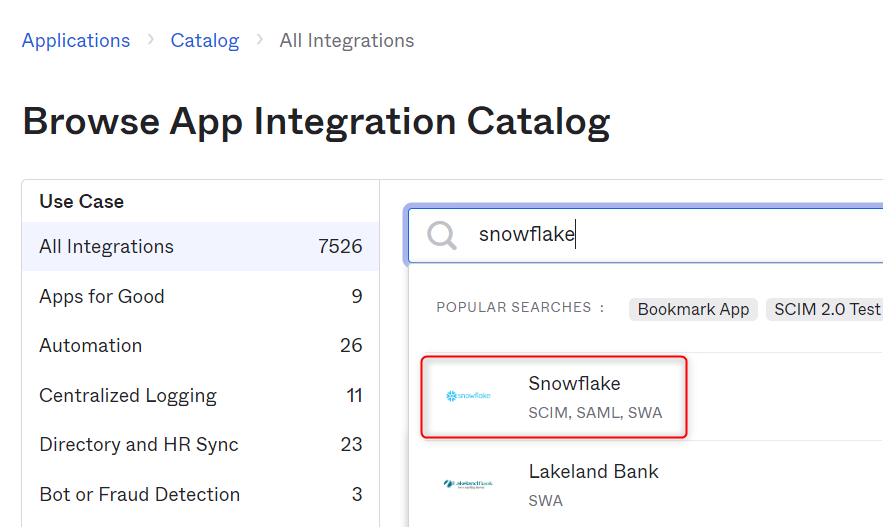
Task: Select All Integrations breadcrumb text
Action: pyautogui.click(x=347, y=41)
